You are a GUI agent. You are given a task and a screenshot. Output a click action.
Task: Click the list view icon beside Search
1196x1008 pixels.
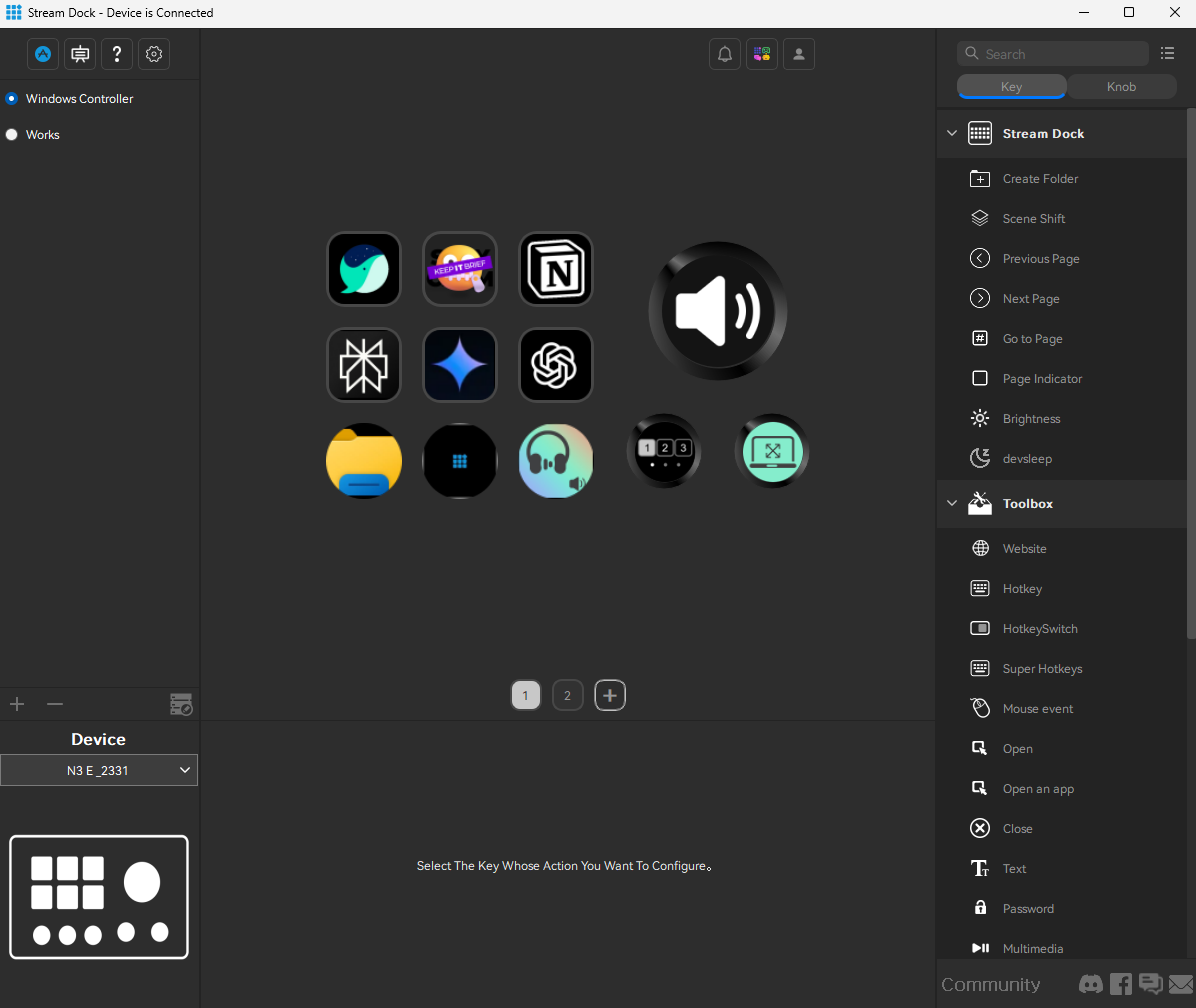pyautogui.click(x=1167, y=53)
